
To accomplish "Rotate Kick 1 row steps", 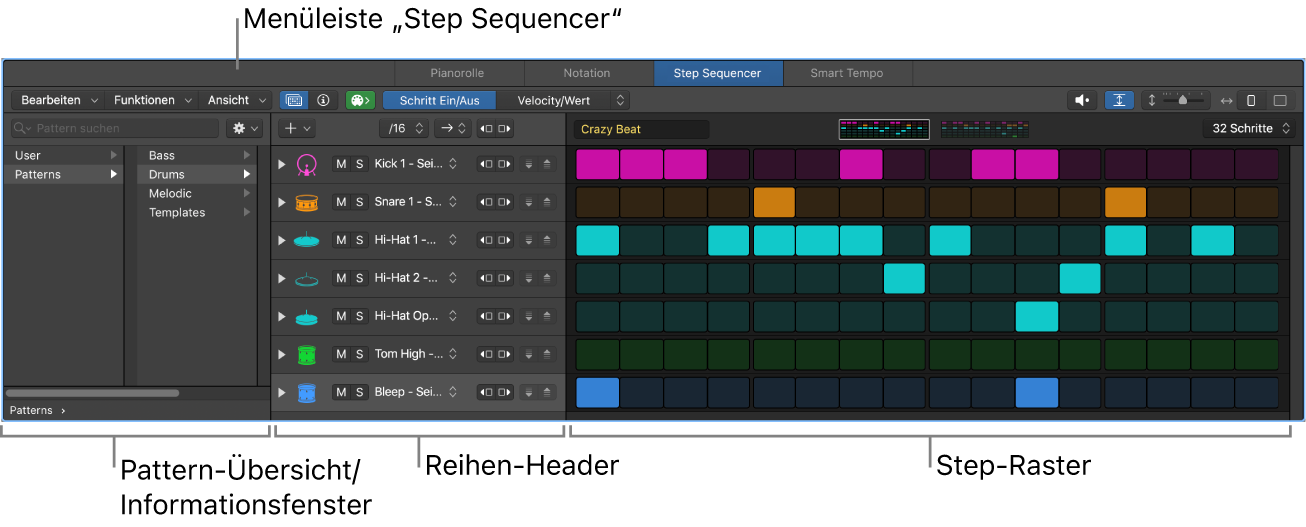I will tap(495, 164).
